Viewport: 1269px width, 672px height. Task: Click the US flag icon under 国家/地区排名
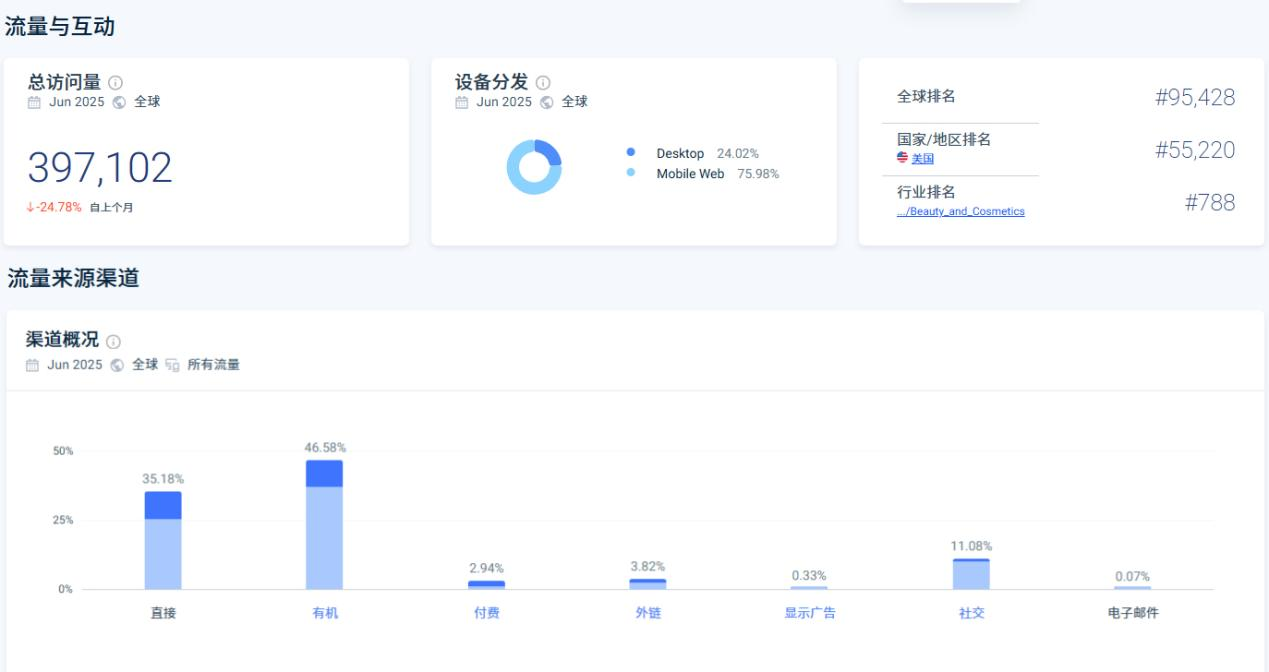point(902,158)
